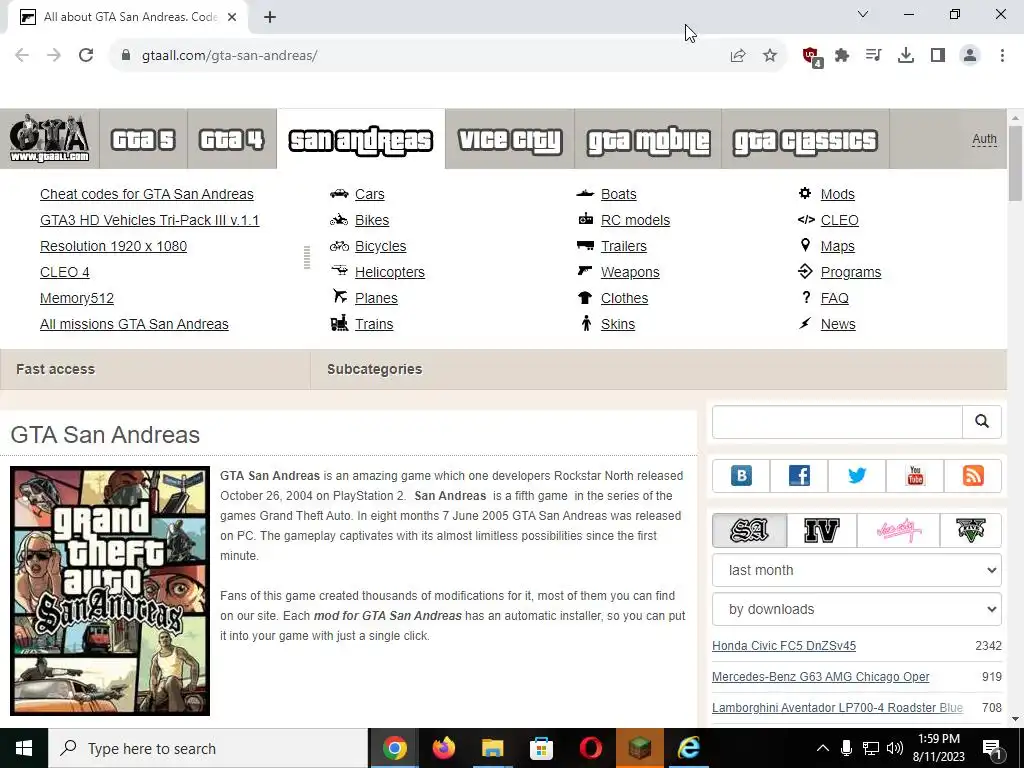Focus the site search input field
Screen dimensions: 1024x768
click(837, 422)
